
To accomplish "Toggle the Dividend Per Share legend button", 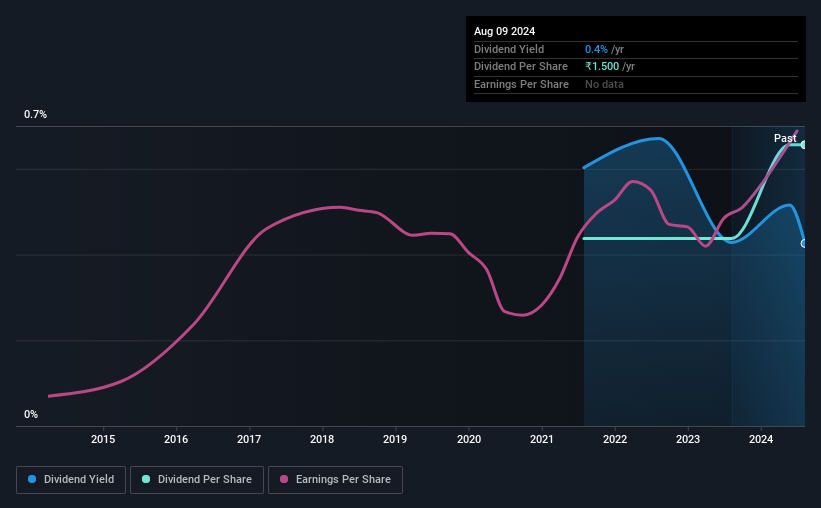I will click(x=197, y=480).
